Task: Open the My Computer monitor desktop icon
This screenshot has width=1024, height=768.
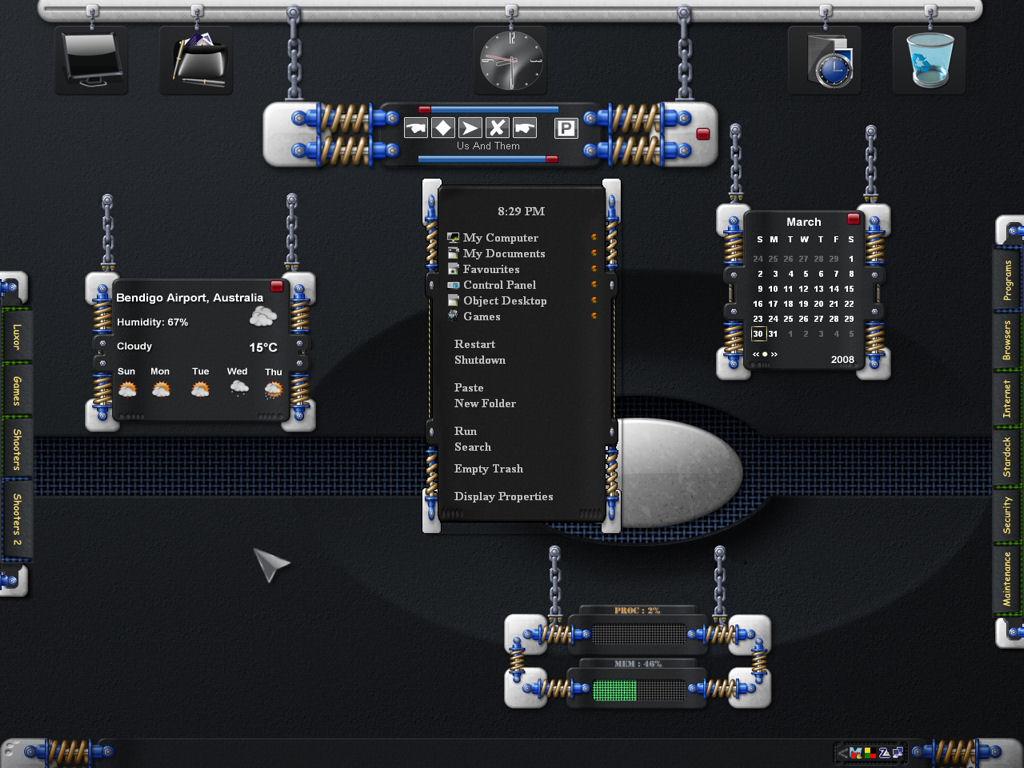Action: [x=91, y=59]
